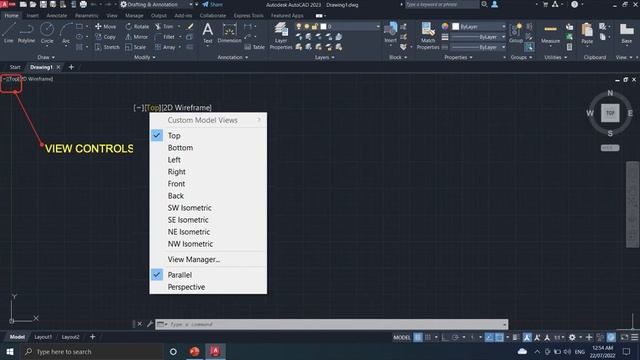
Task: Toggle drawing grid display in status bar
Action: coord(418,337)
